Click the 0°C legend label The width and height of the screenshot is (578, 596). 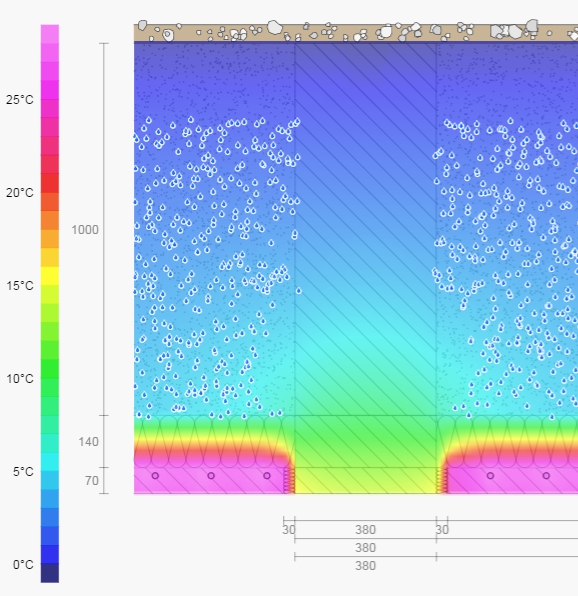tap(23, 565)
